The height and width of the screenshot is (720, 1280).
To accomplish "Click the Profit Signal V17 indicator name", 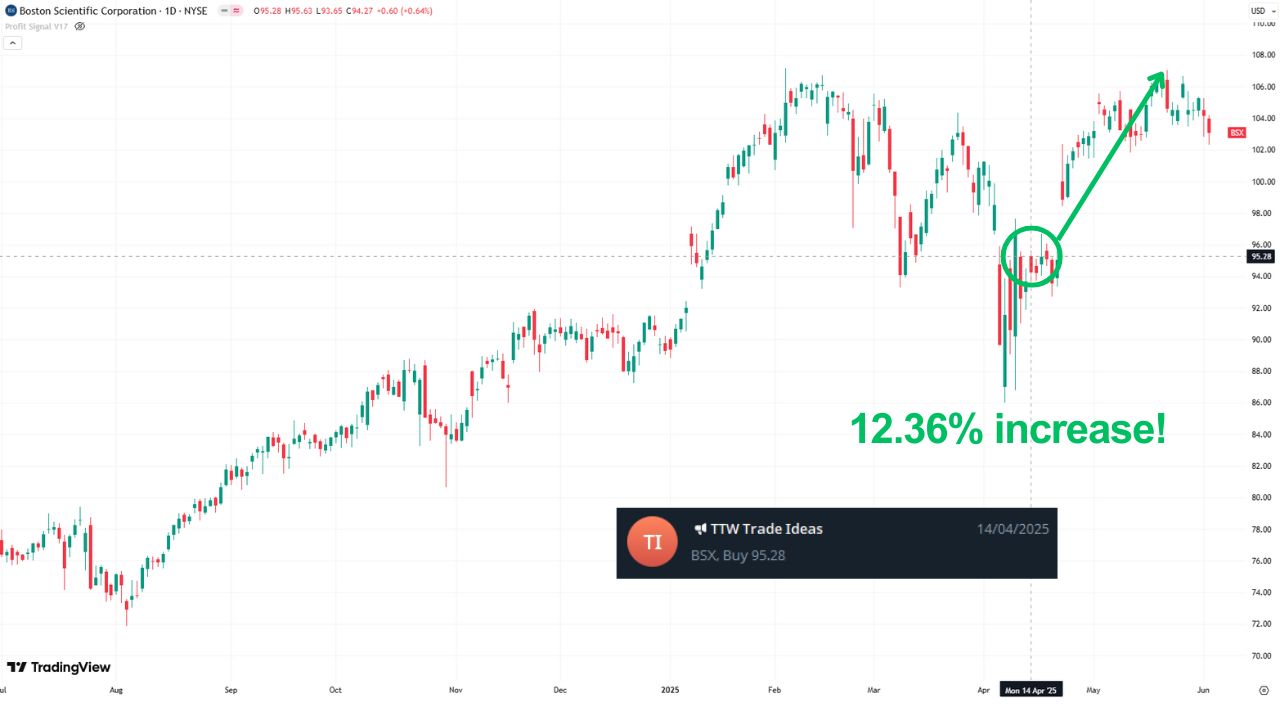I will [x=35, y=26].
